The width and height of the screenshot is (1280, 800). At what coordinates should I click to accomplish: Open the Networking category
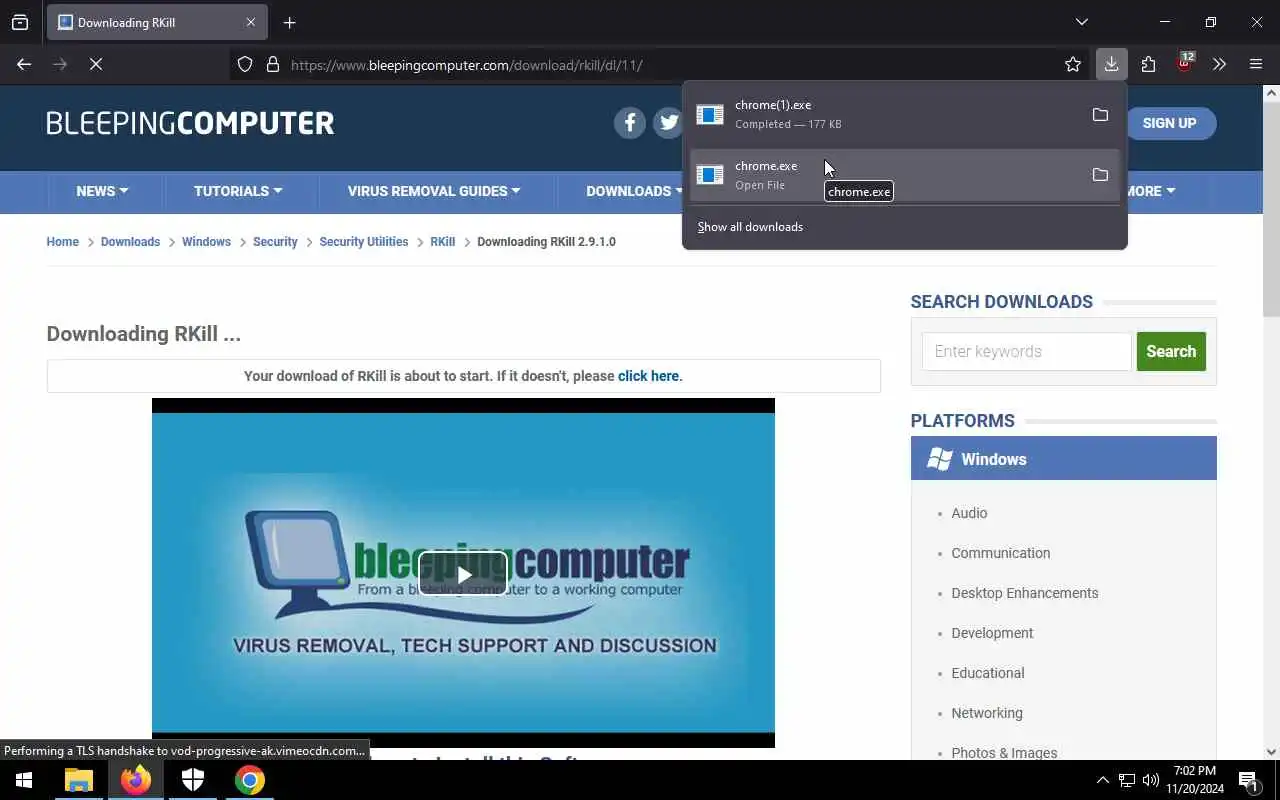986,713
